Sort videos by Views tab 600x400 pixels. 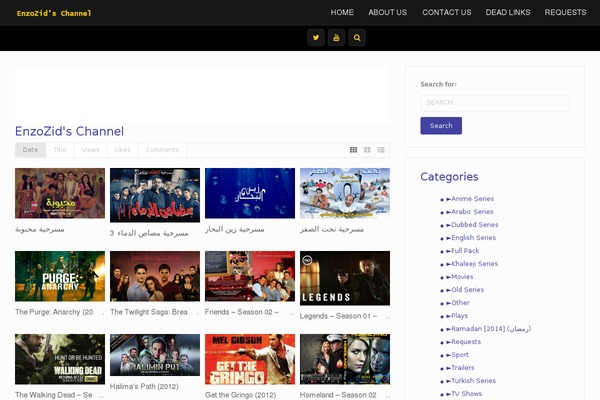[90, 150]
